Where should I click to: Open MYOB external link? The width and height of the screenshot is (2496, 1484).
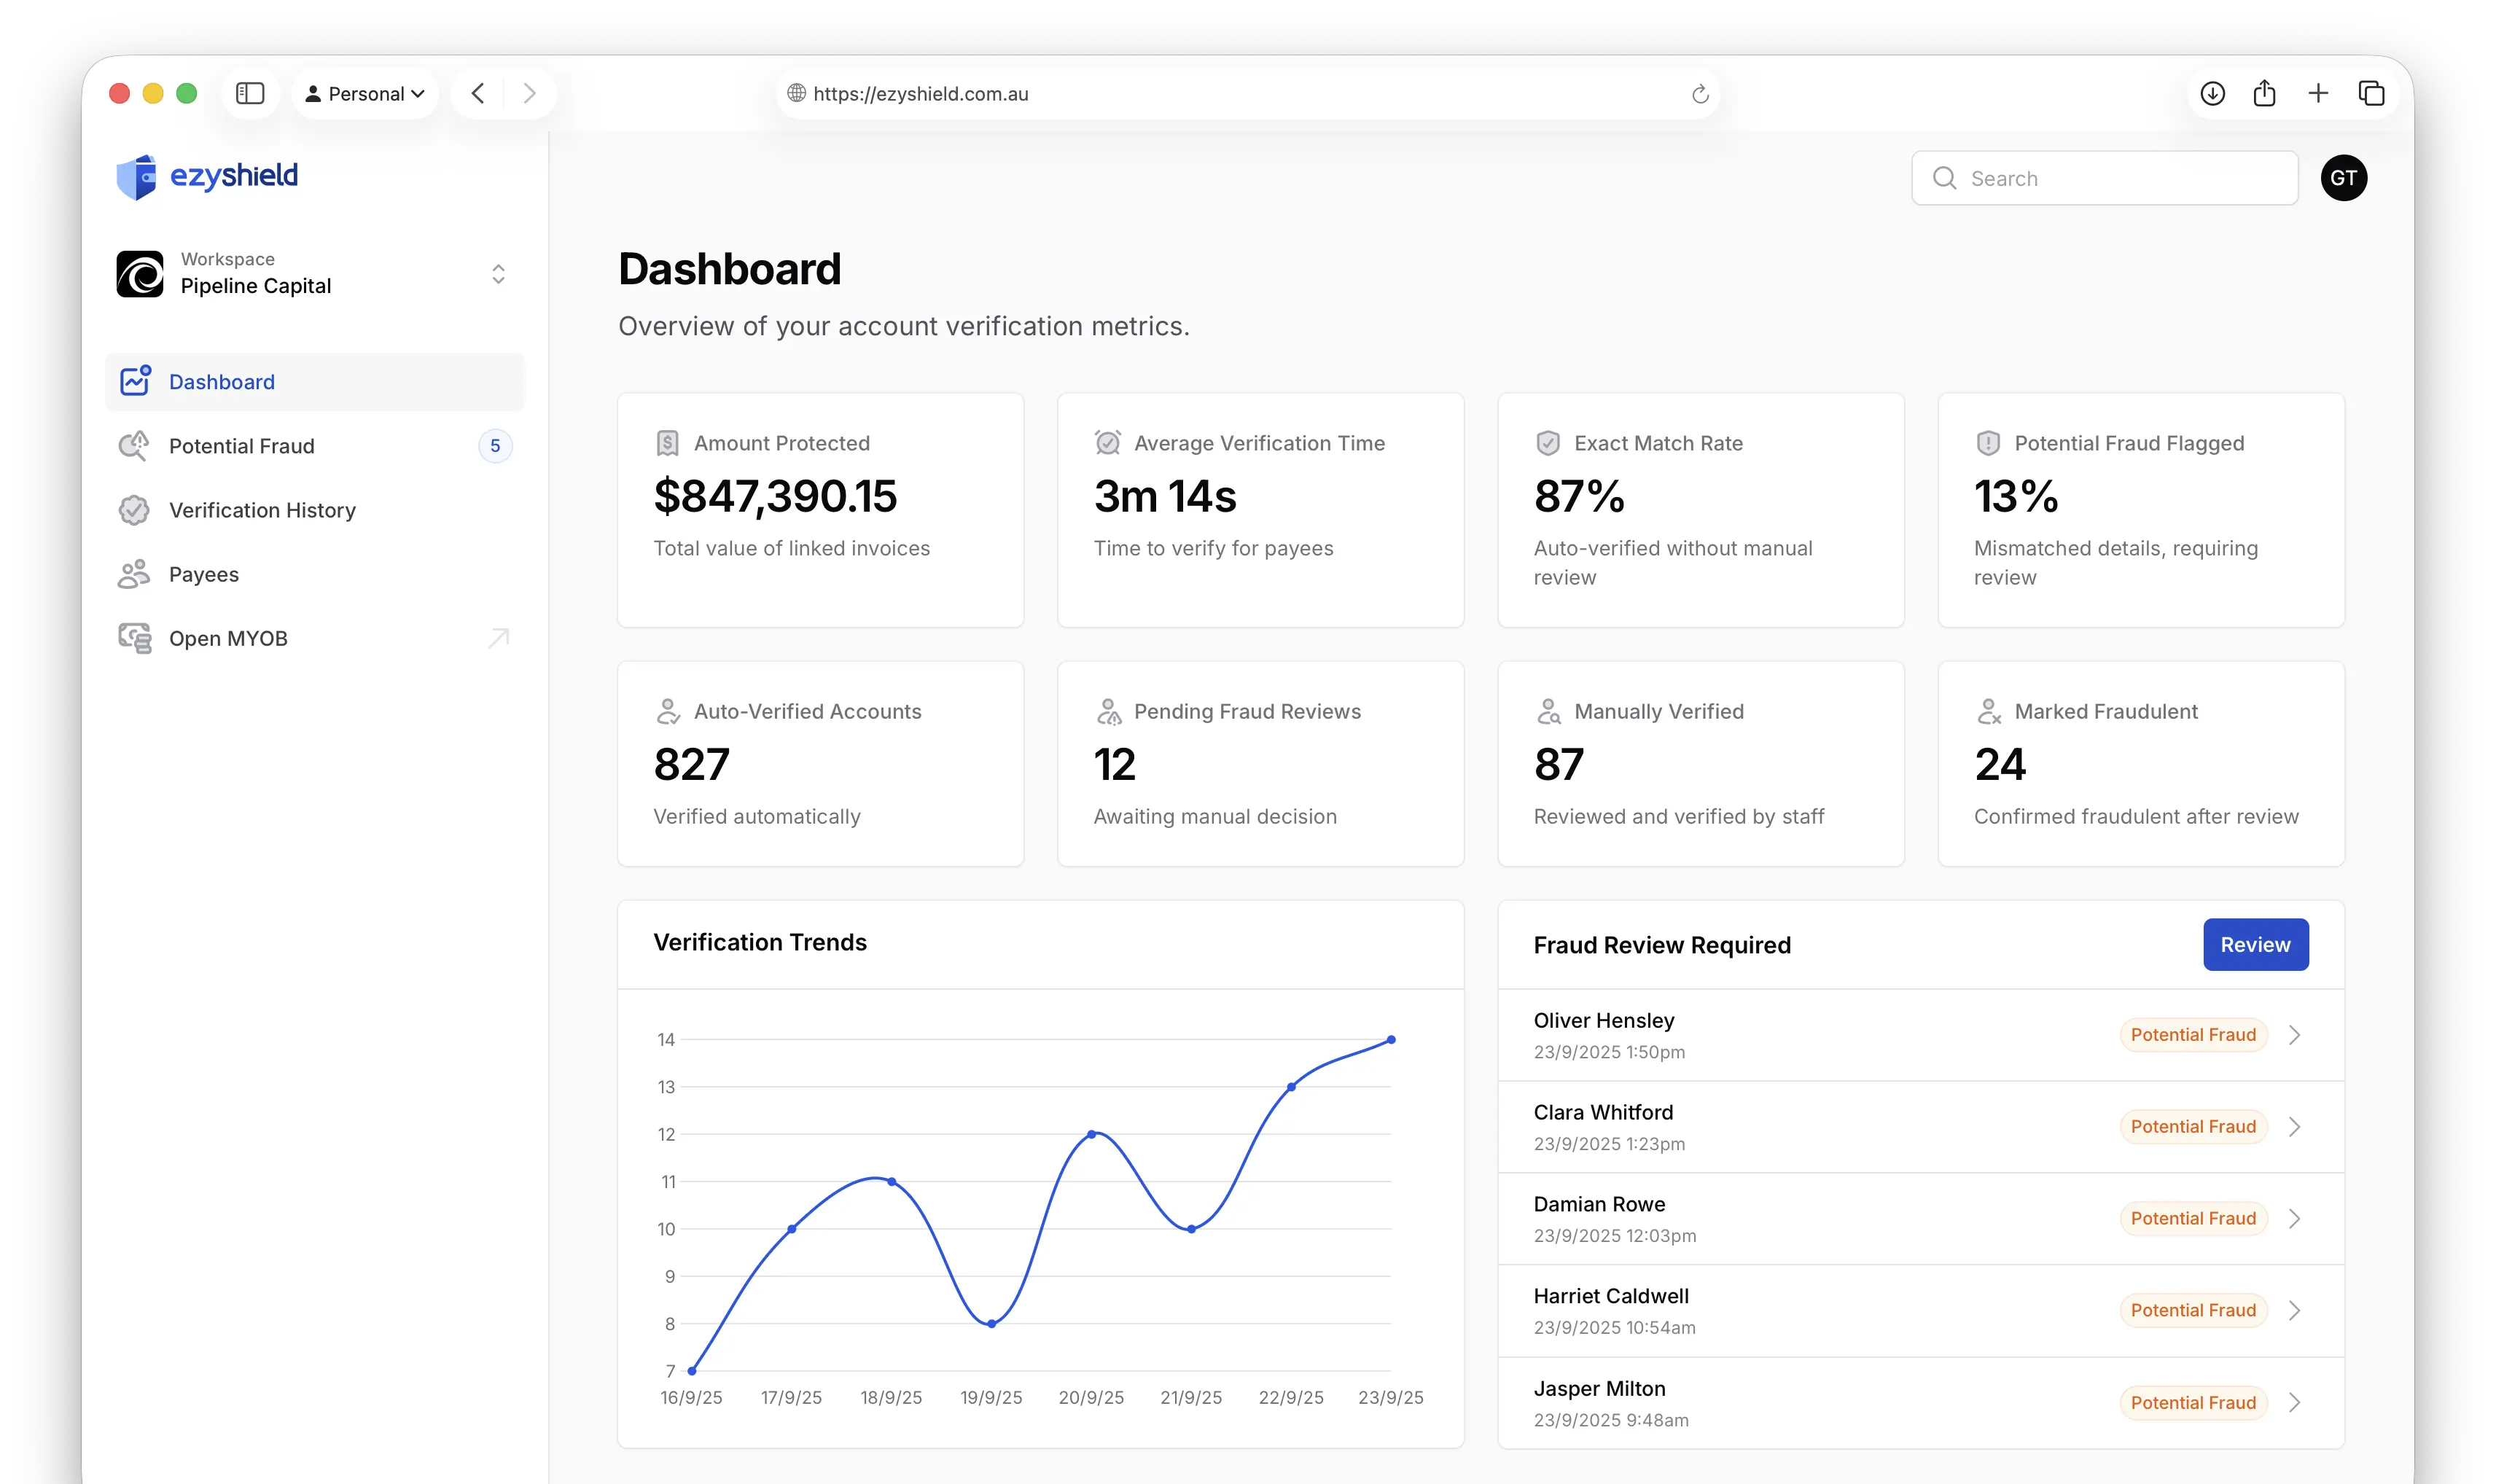click(228, 638)
